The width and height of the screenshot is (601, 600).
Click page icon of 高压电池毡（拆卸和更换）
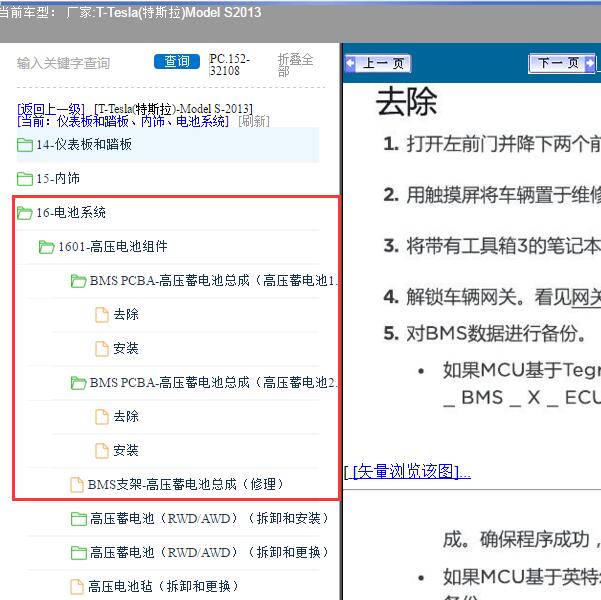coord(77,587)
